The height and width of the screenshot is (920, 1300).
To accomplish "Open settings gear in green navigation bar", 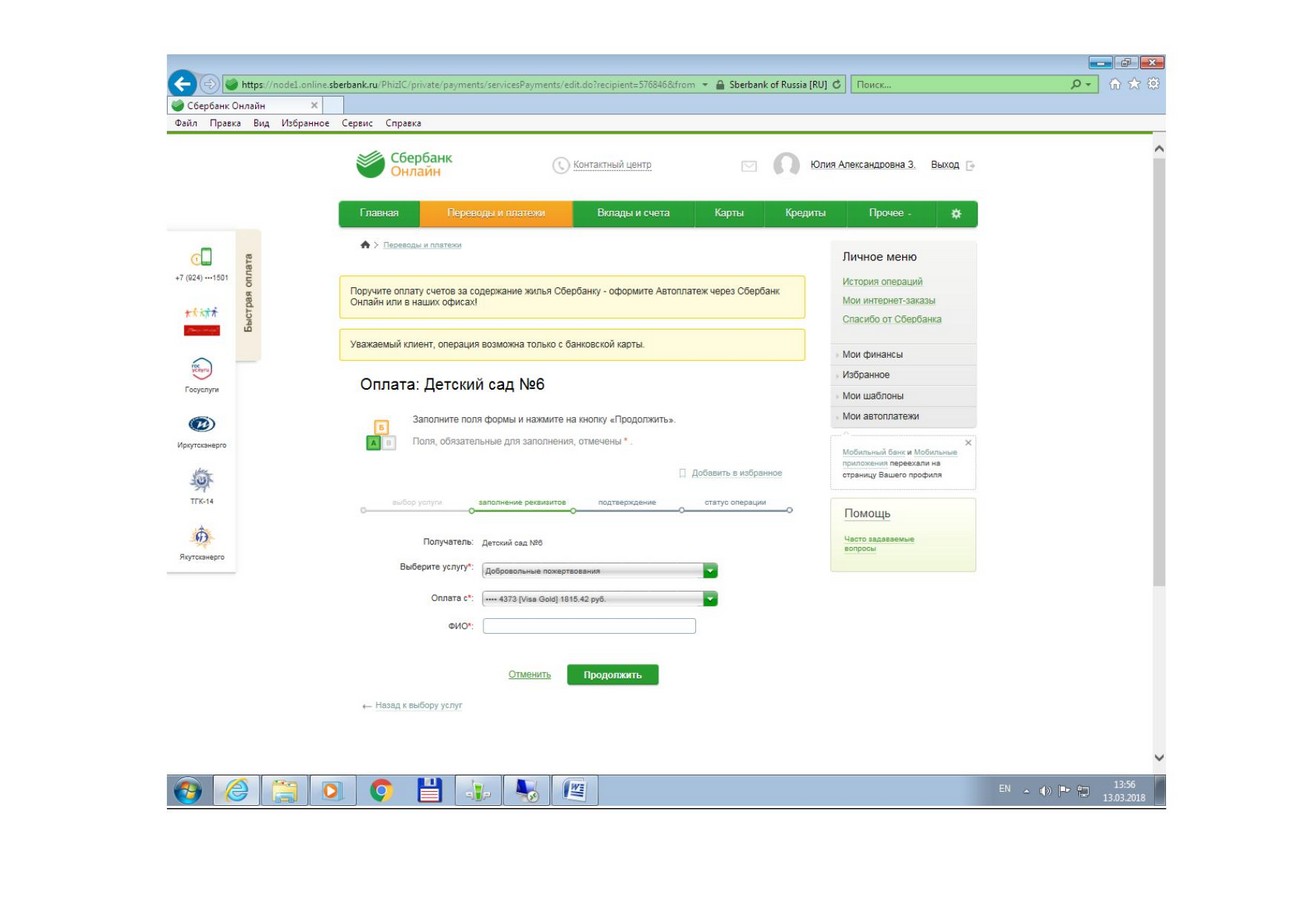I will [955, 214].
